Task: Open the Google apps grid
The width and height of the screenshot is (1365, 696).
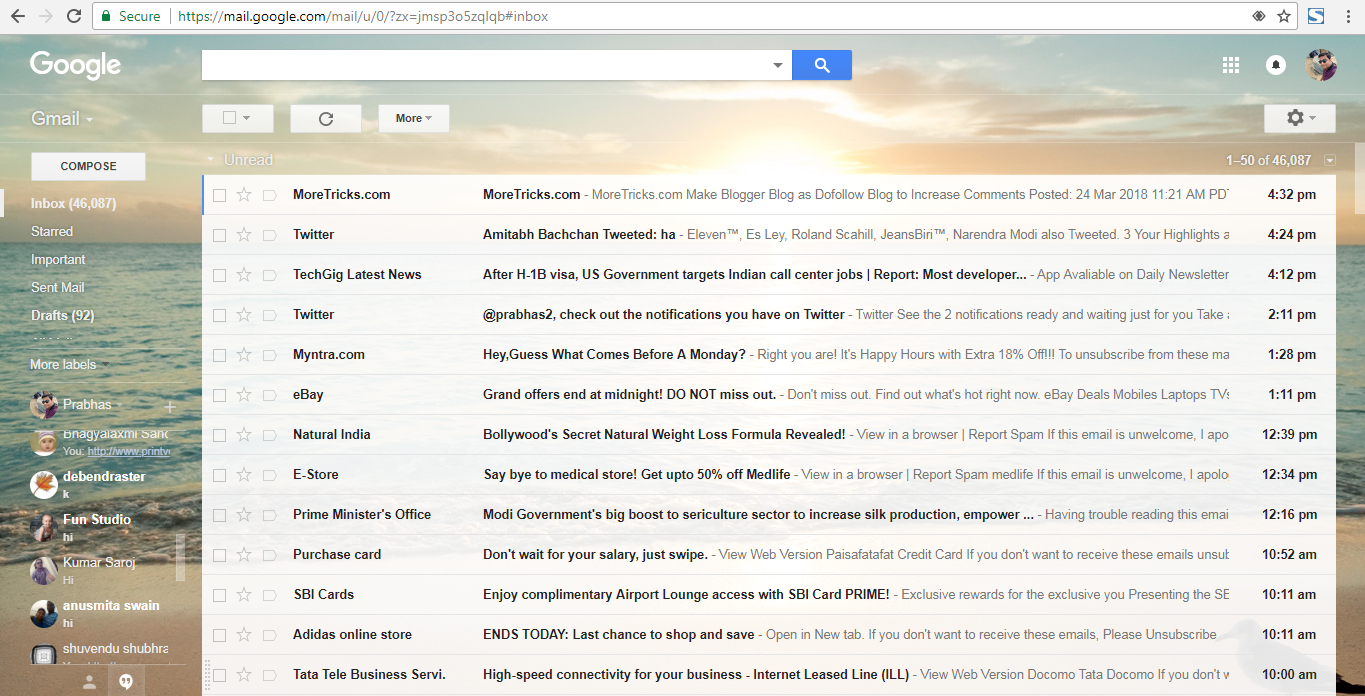Action: point(1231,65)
